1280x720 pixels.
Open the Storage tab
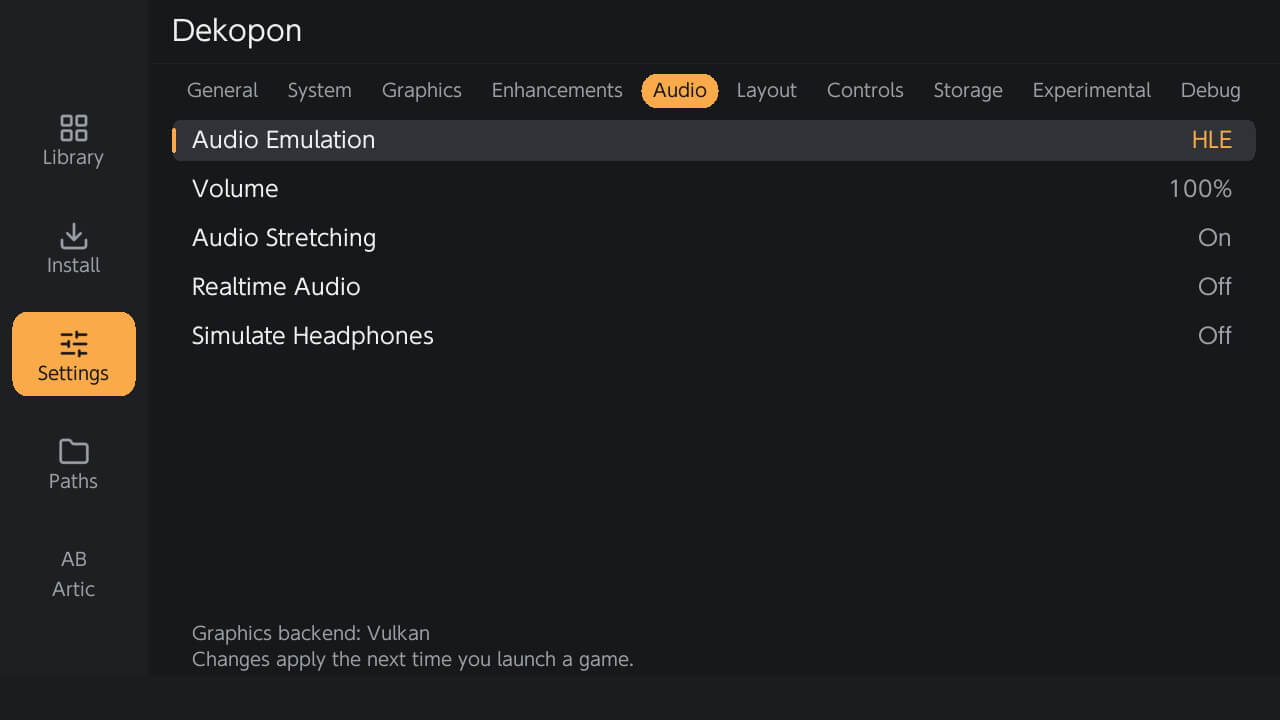point(968,91)
